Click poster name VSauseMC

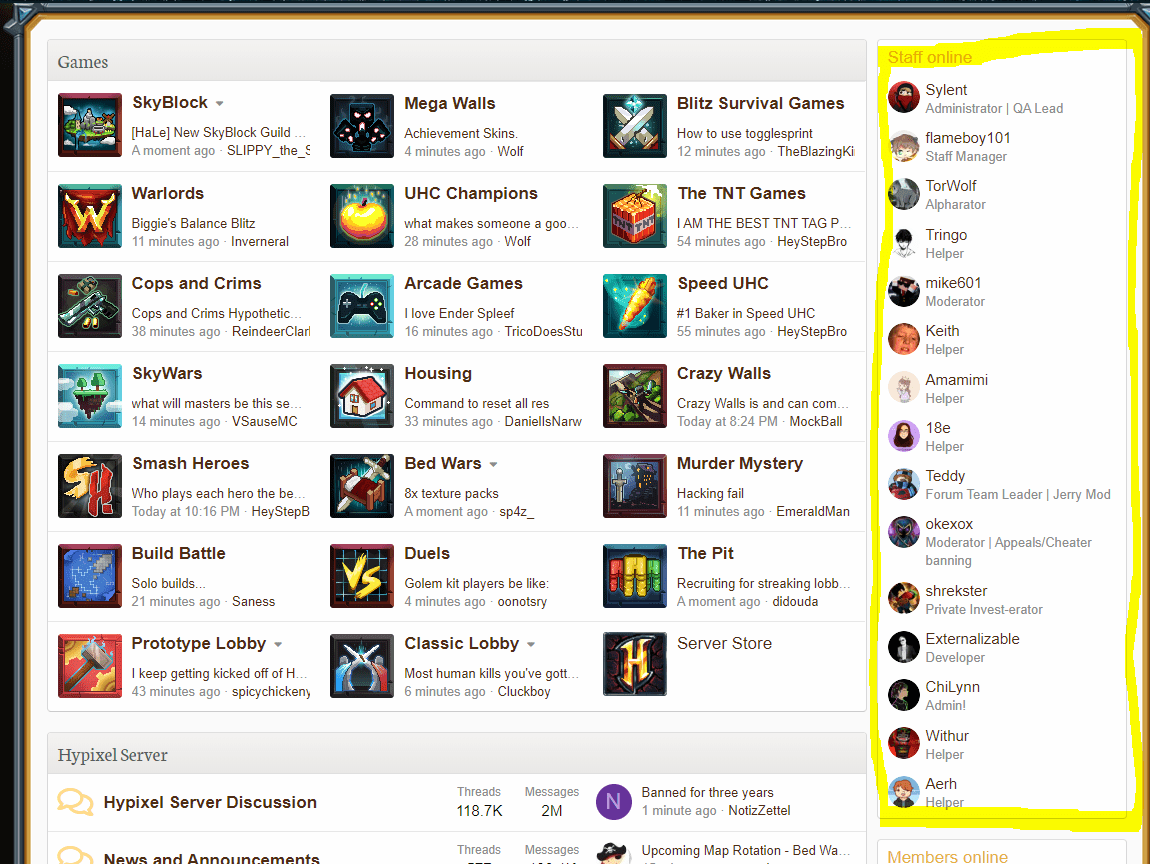pos(265,422)
